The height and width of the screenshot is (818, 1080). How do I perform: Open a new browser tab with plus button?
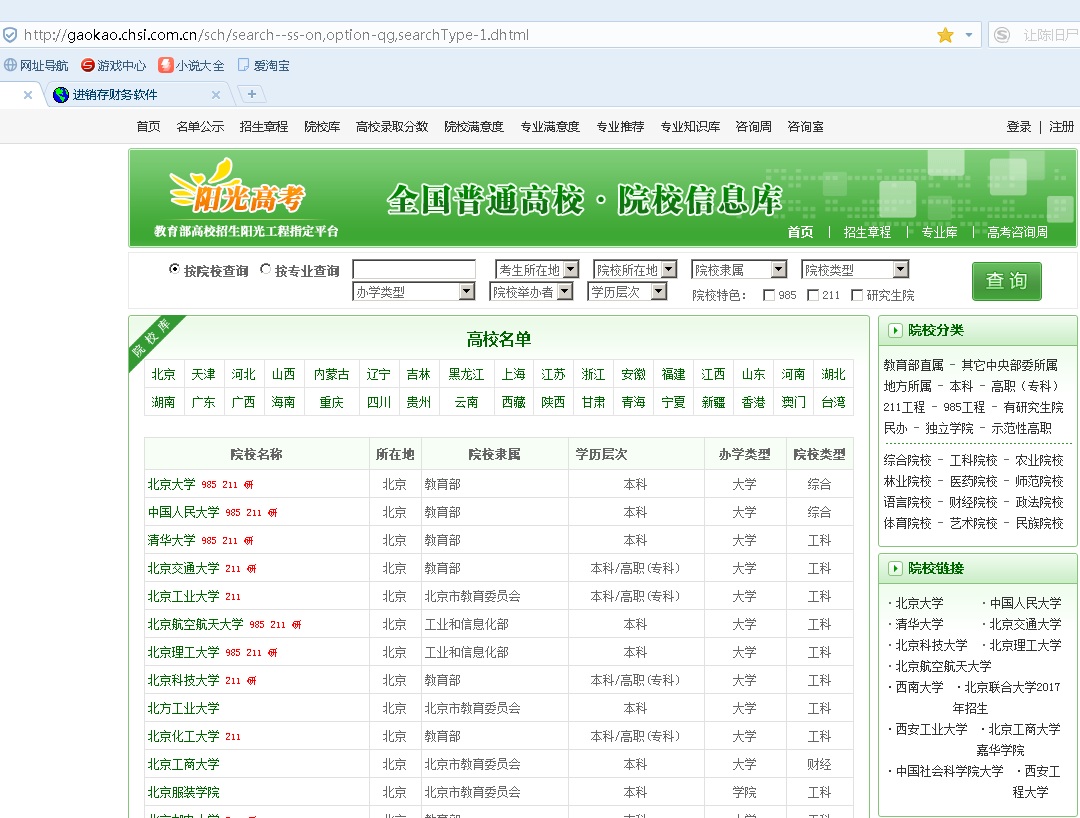pyautogui.click(x=251, y=94)
